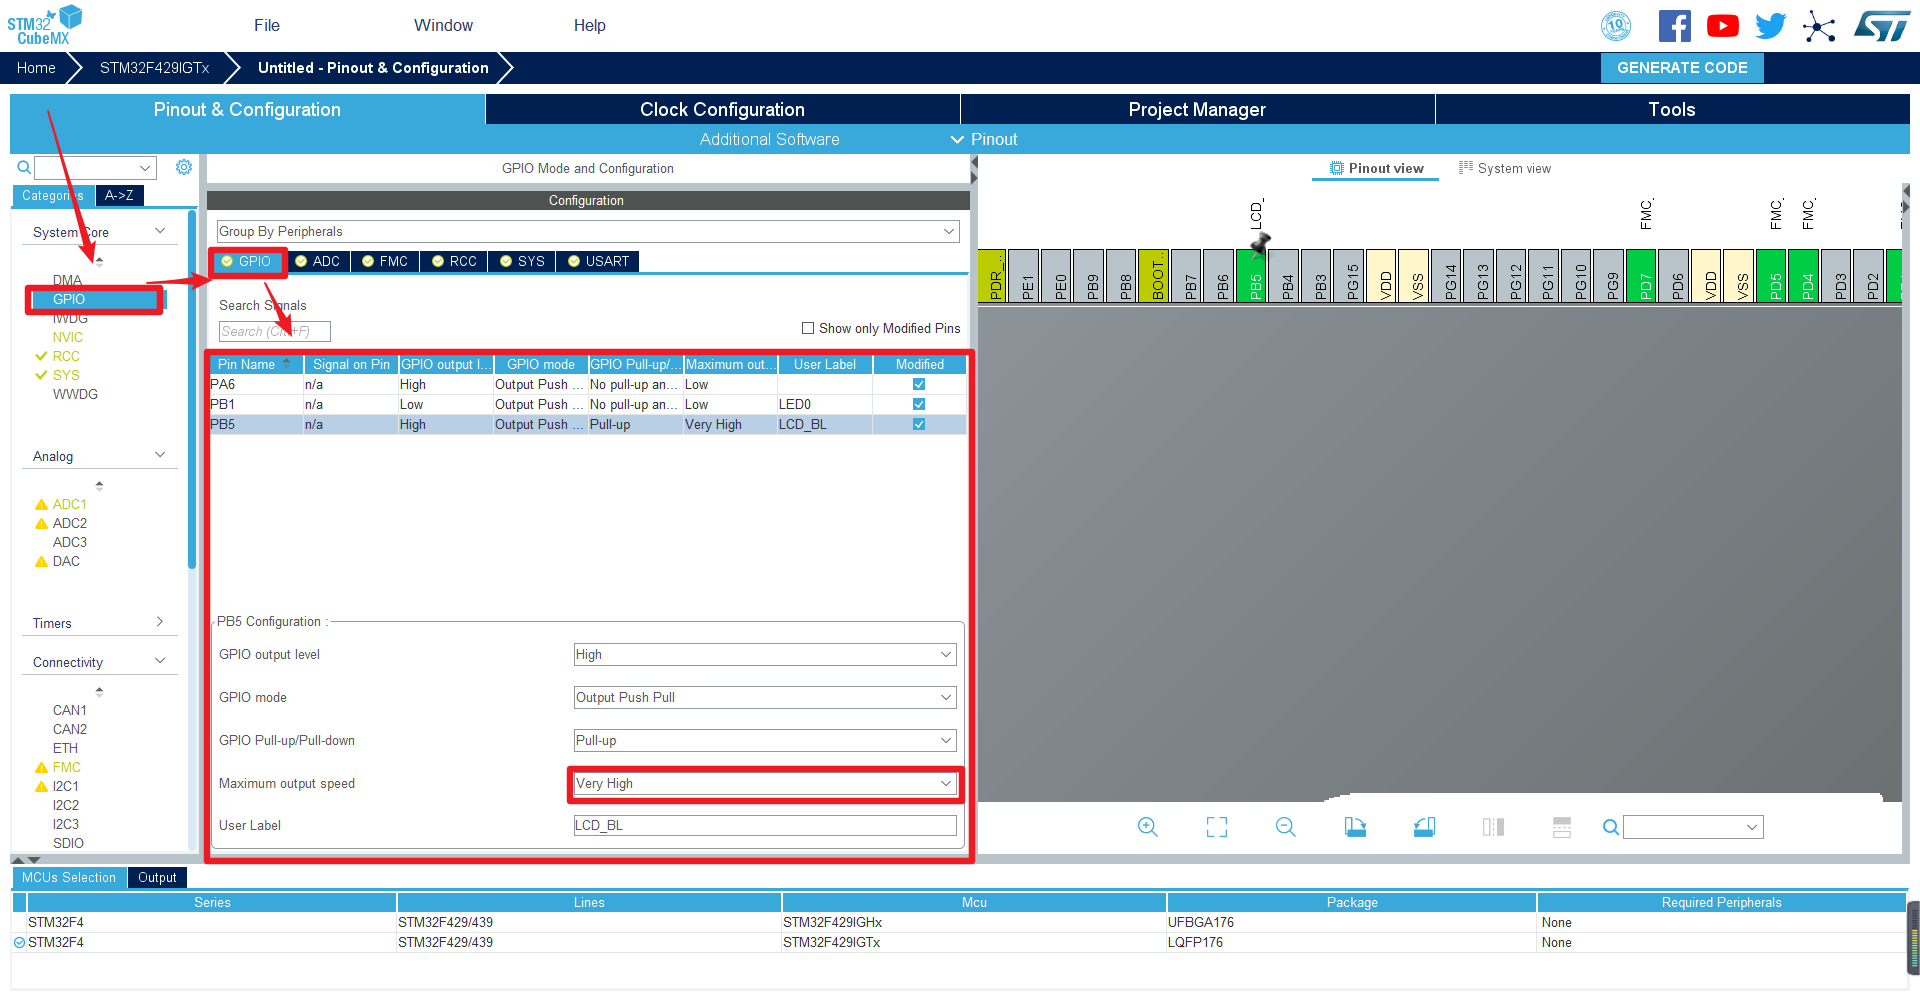The image size is (1920, 1001).
Task: Toggle the Modified checkbox for PB1
Action: 919,404
